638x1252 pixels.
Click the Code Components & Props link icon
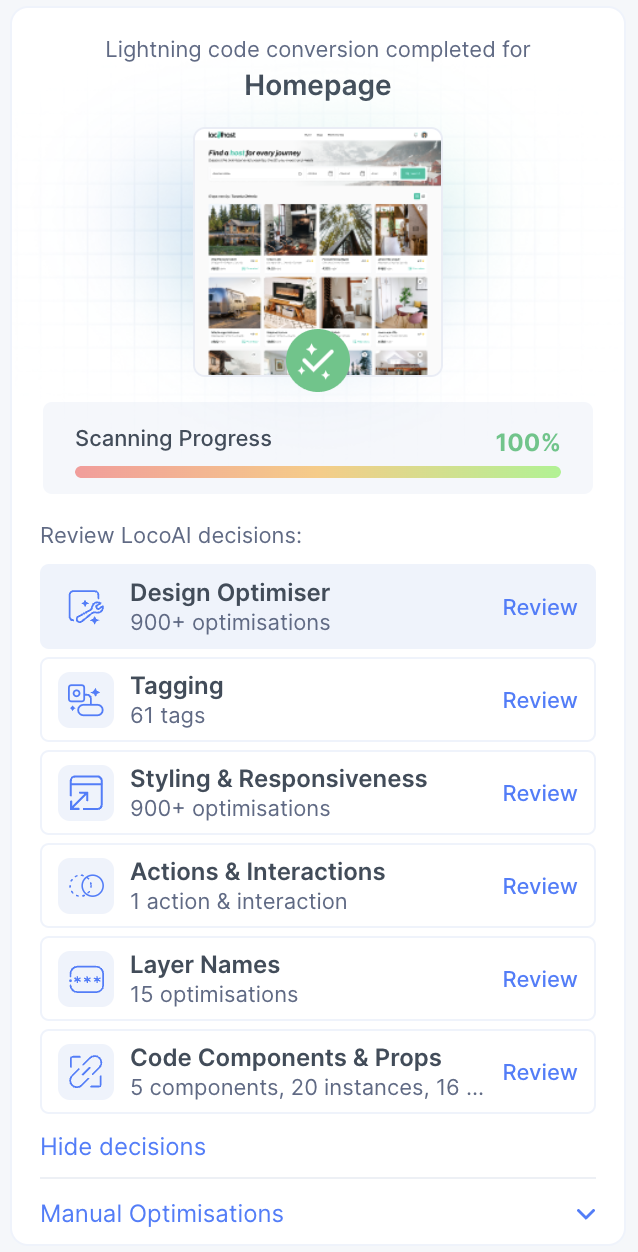coord(85,1071)
